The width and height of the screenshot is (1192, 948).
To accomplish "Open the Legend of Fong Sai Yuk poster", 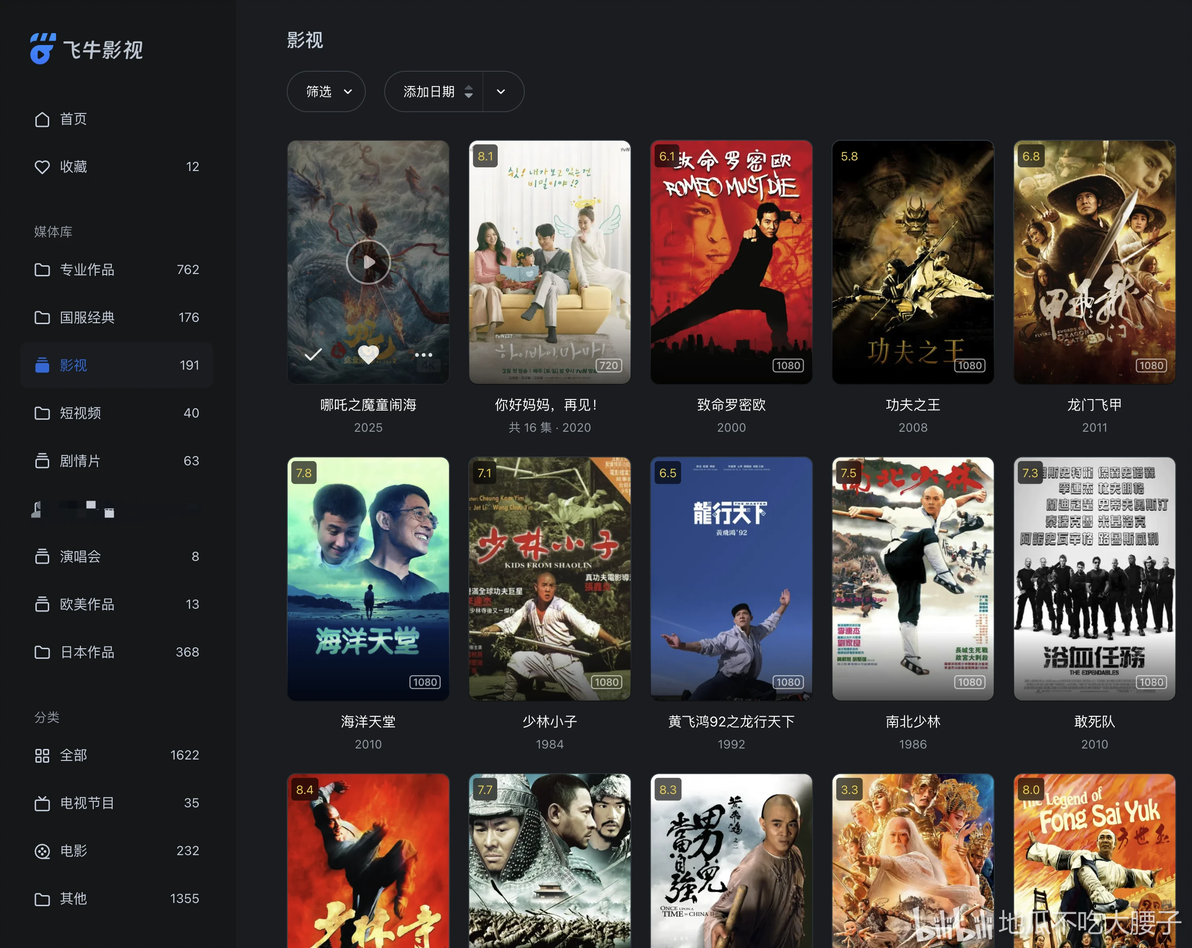I will (1095, 861).
